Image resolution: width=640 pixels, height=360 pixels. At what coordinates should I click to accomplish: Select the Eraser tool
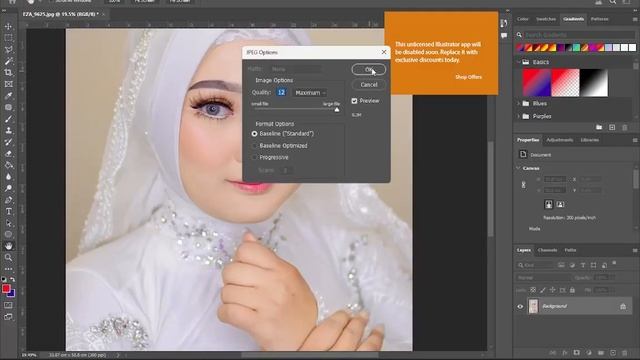[x=8, y=154]
